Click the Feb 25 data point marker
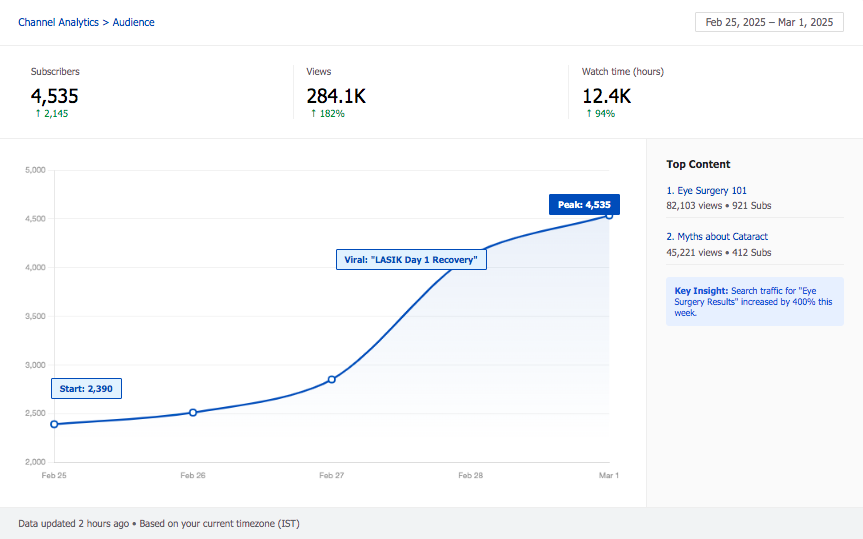The height and width of the screenshot is (539, 863). coord(54,424)
